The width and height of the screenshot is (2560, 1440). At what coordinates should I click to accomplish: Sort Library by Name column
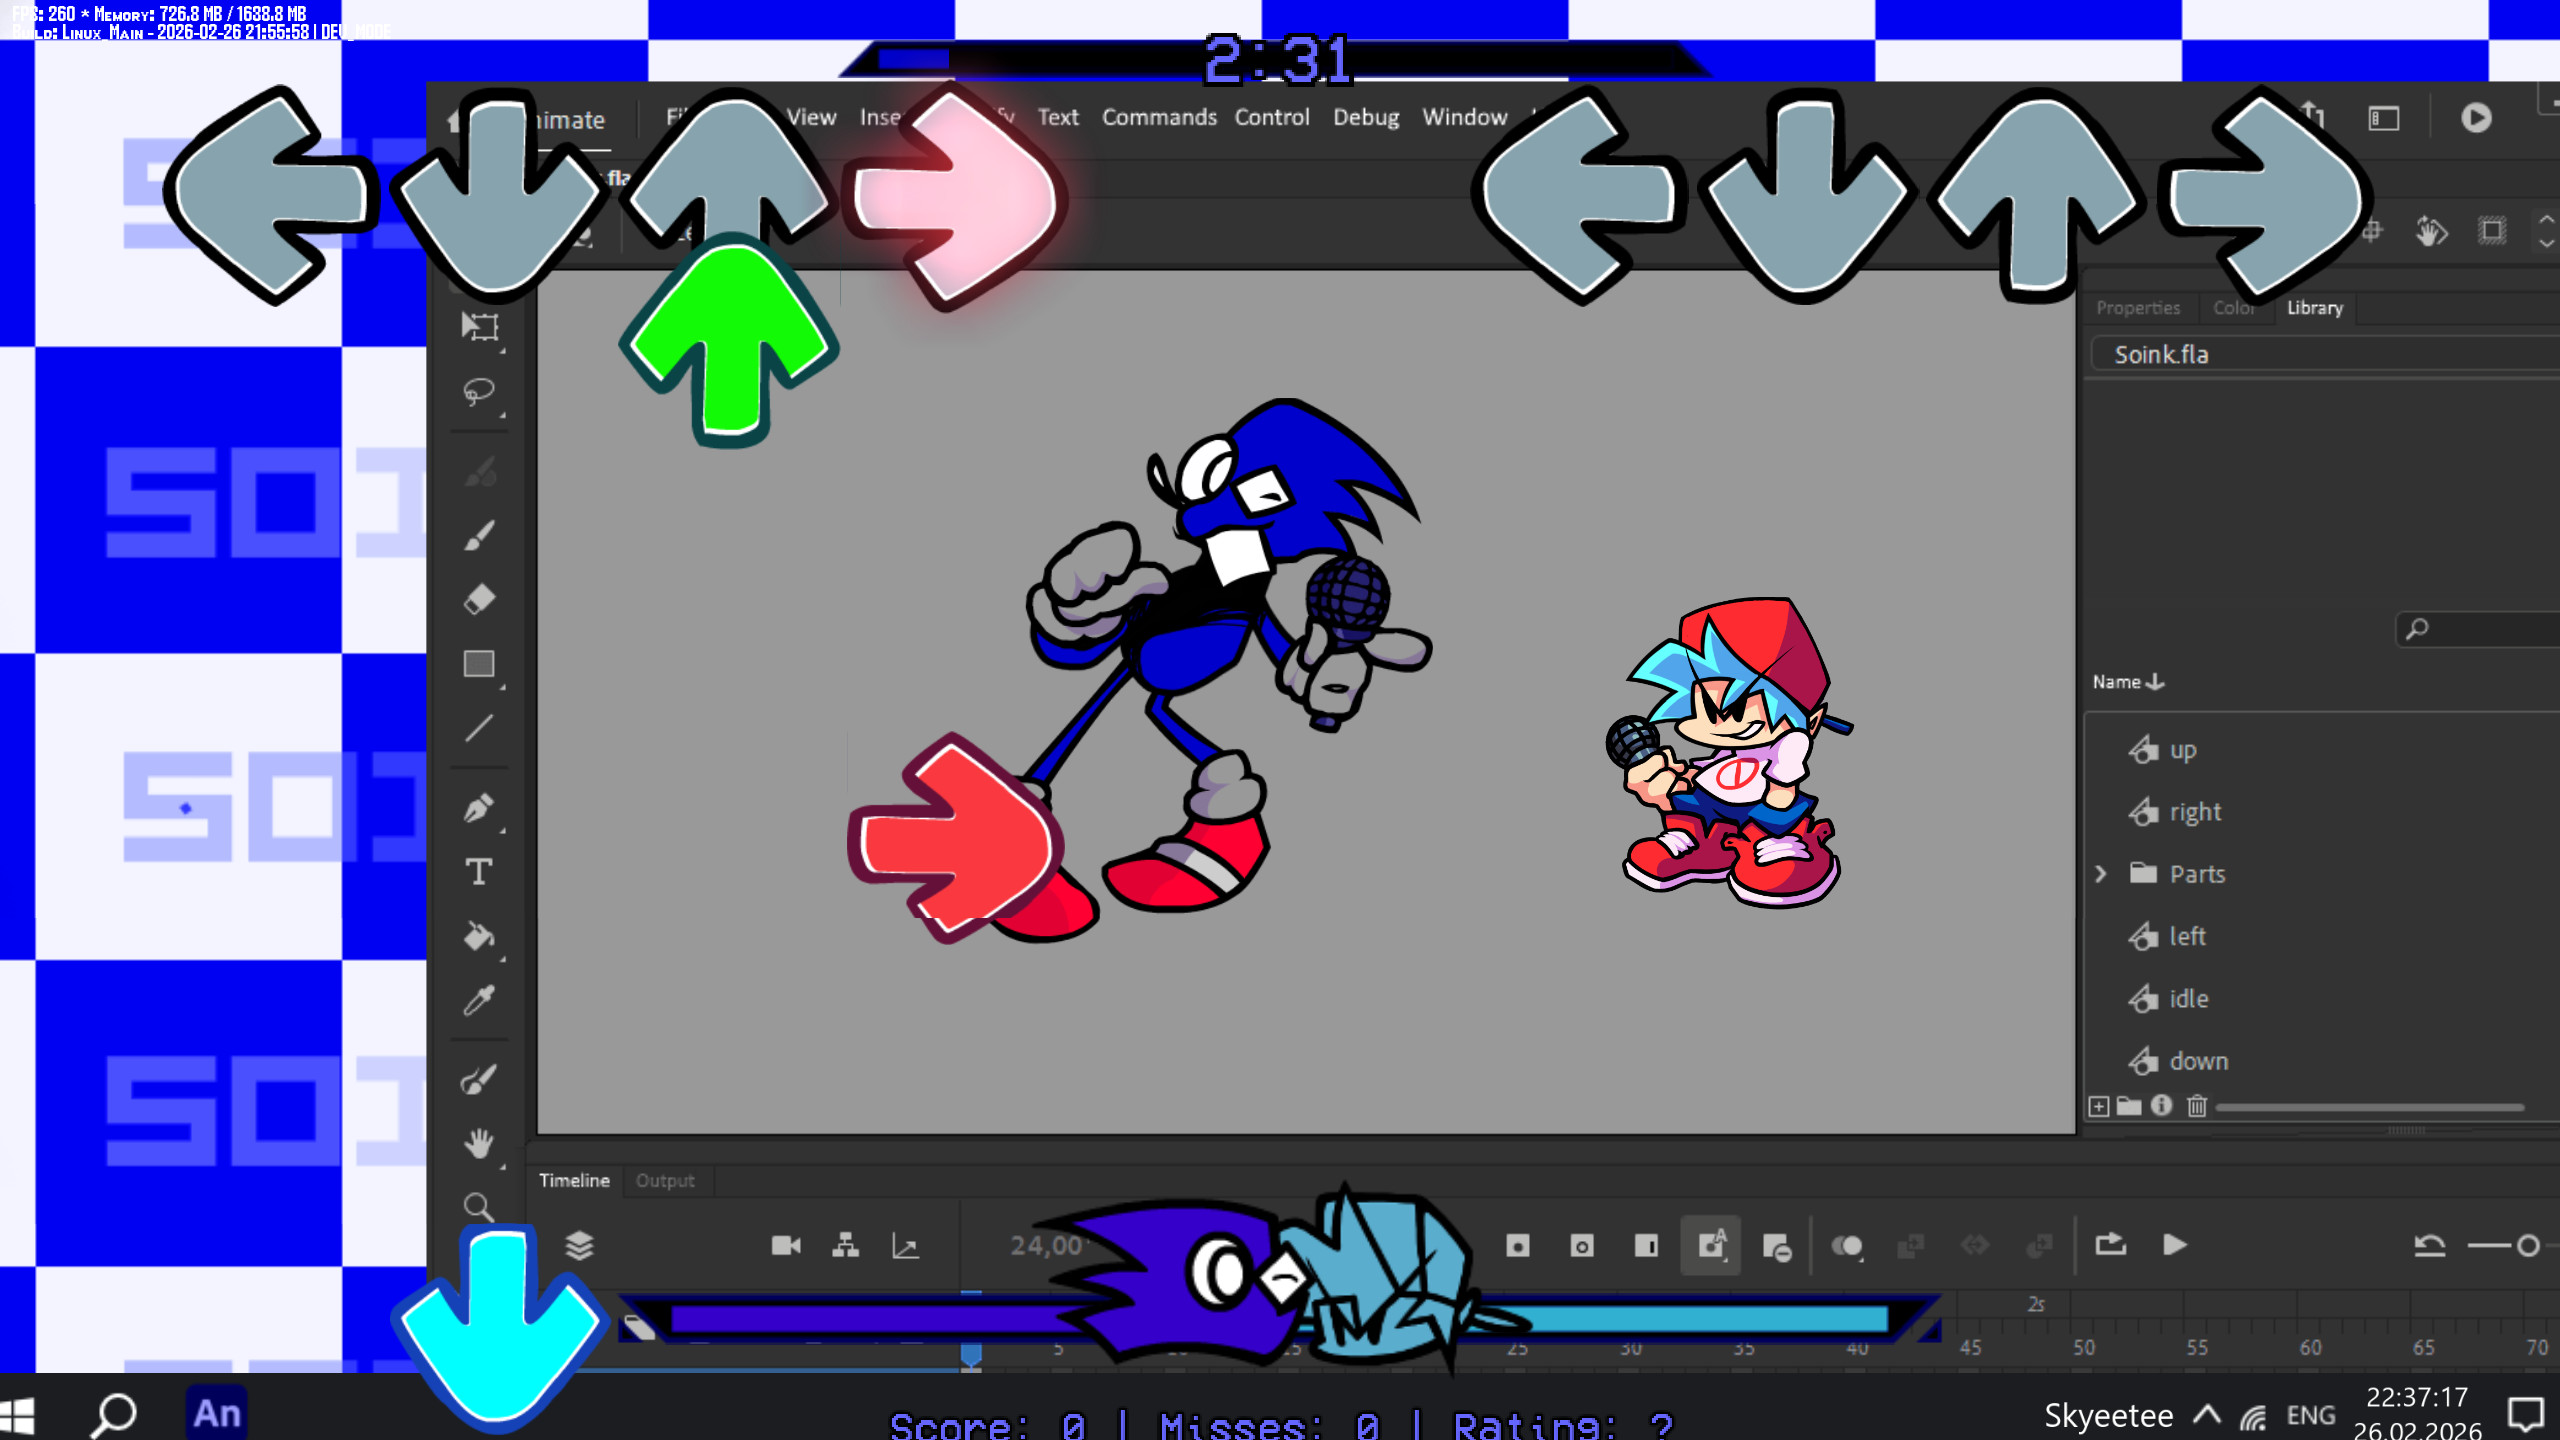[x=2128, y=682]
